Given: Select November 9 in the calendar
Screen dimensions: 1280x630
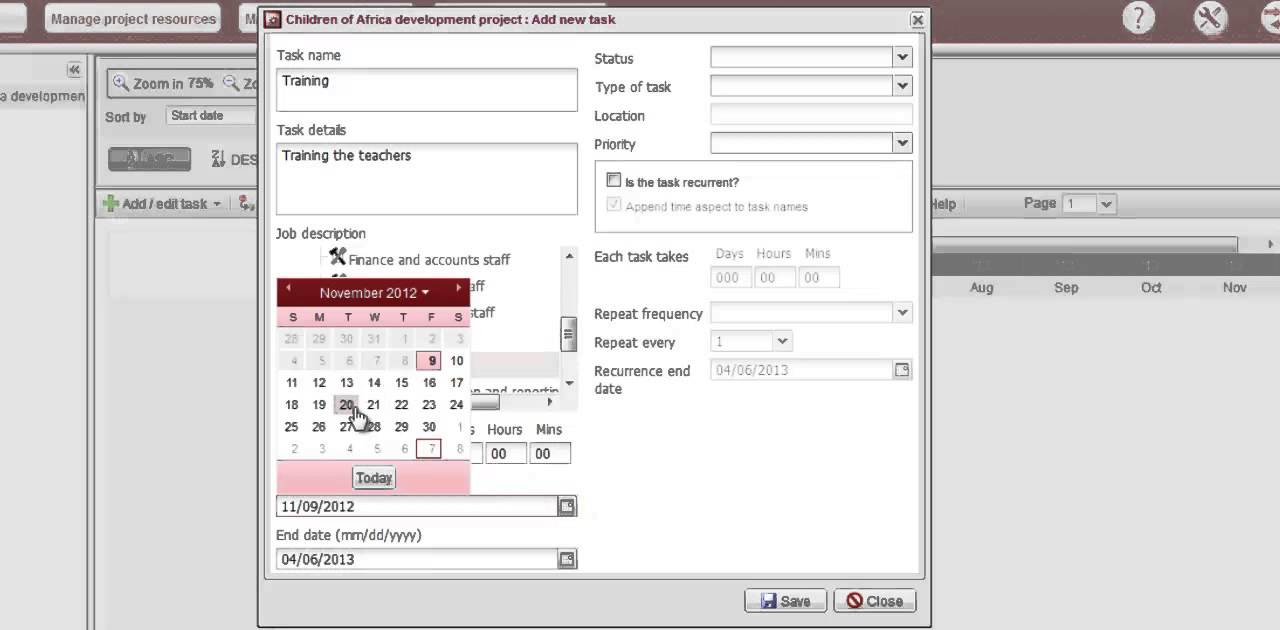Looking at the screenshot, I should 430,361.
